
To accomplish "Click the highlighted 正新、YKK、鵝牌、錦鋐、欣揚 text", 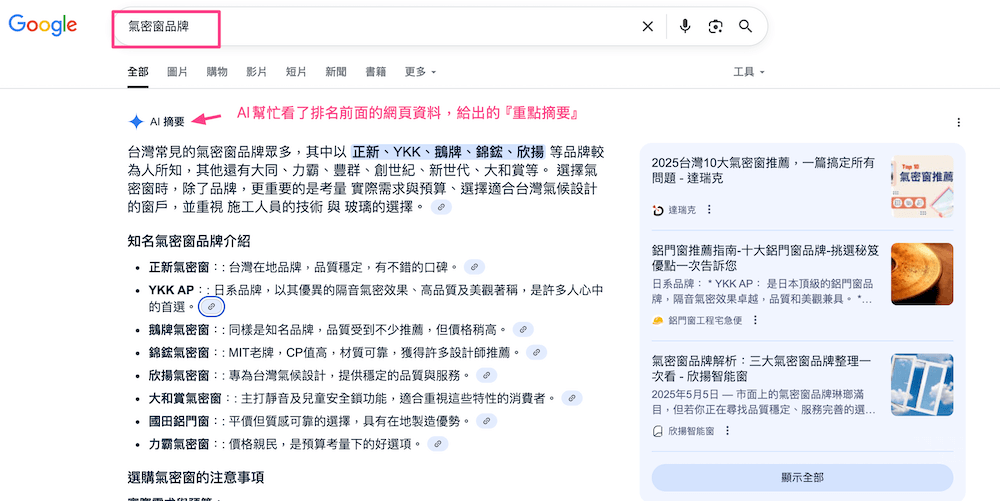I will click(448, 152).
